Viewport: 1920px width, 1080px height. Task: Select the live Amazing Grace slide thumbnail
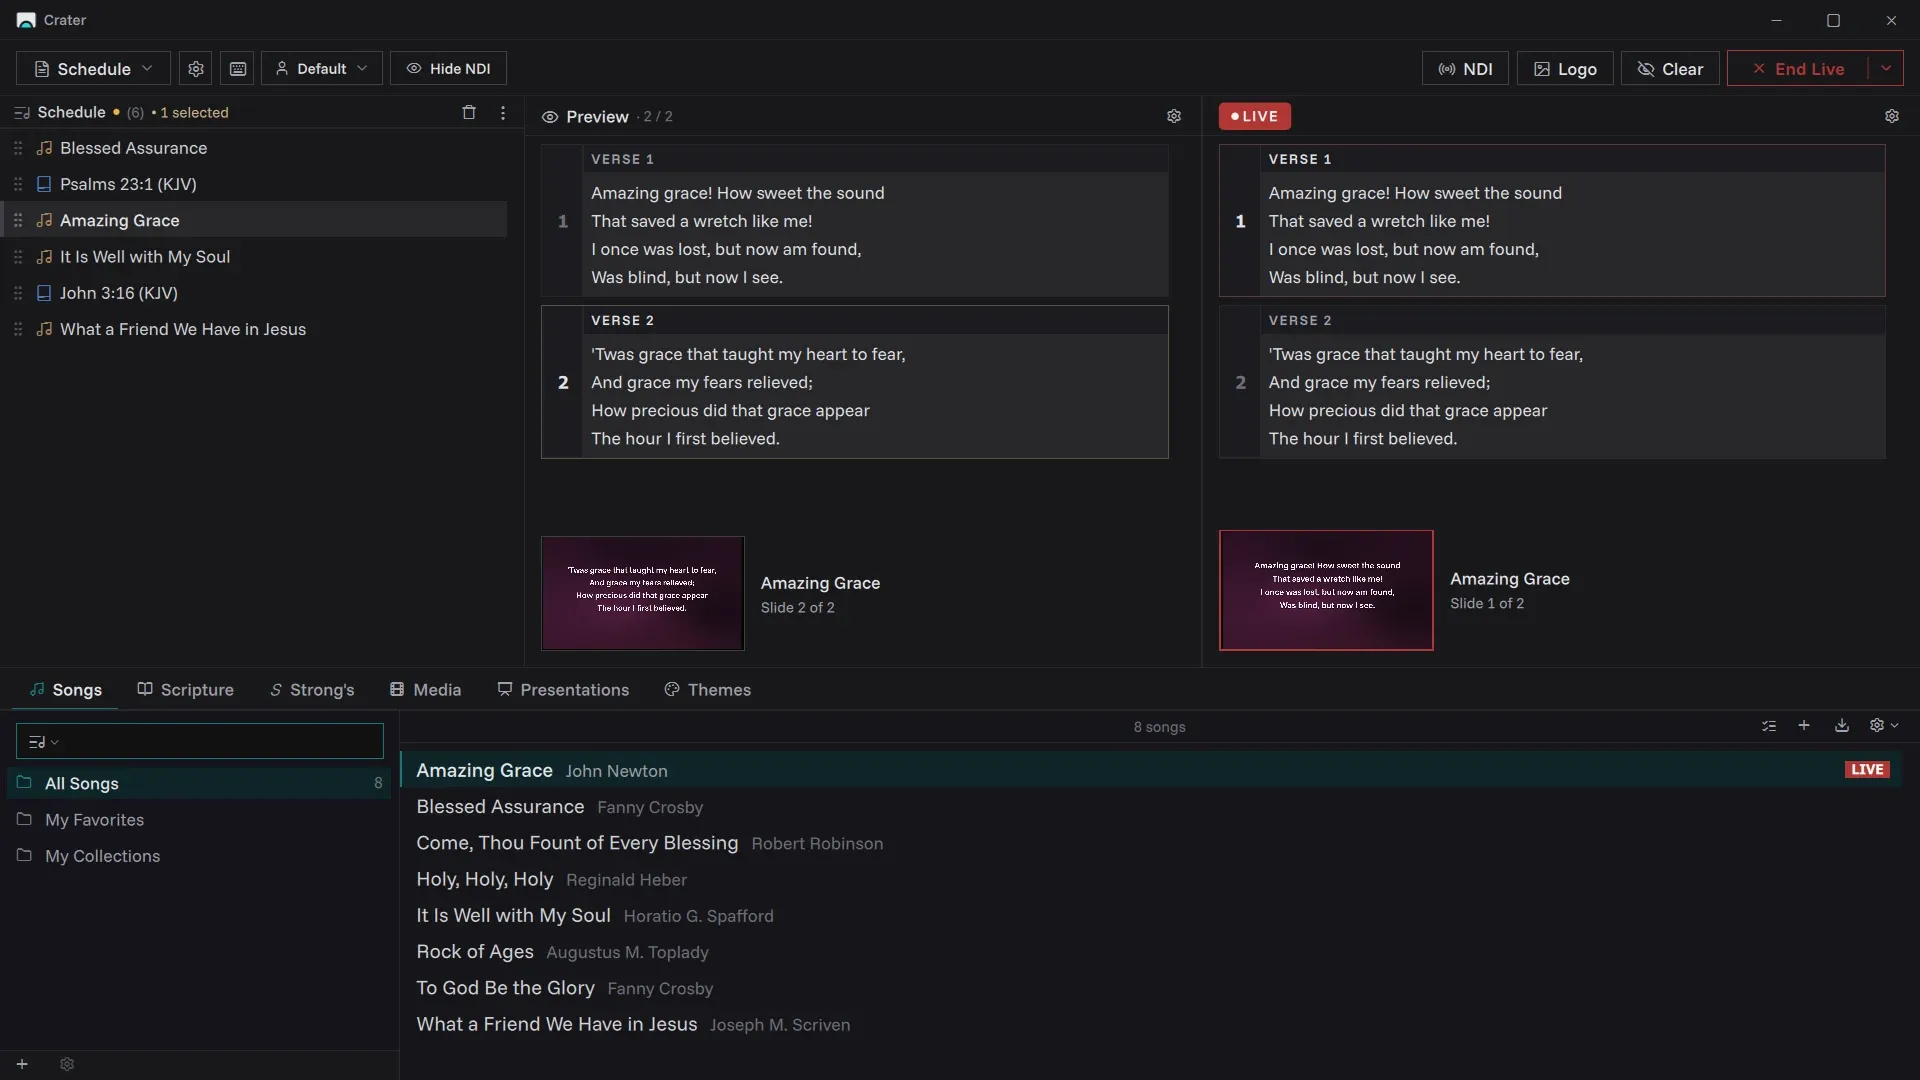(1326, 591)
